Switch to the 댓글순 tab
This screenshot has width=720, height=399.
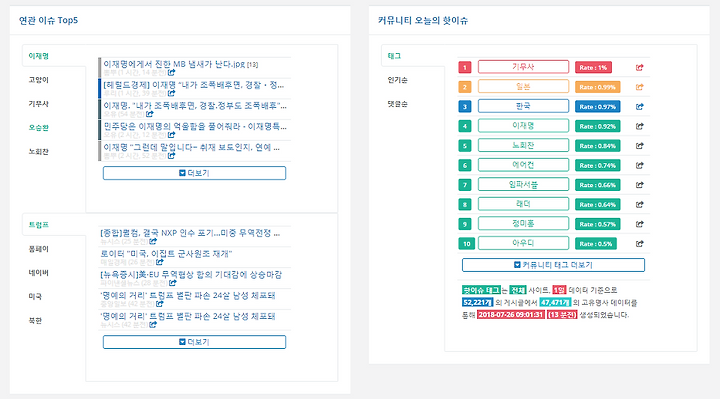(x=397, y=104)
